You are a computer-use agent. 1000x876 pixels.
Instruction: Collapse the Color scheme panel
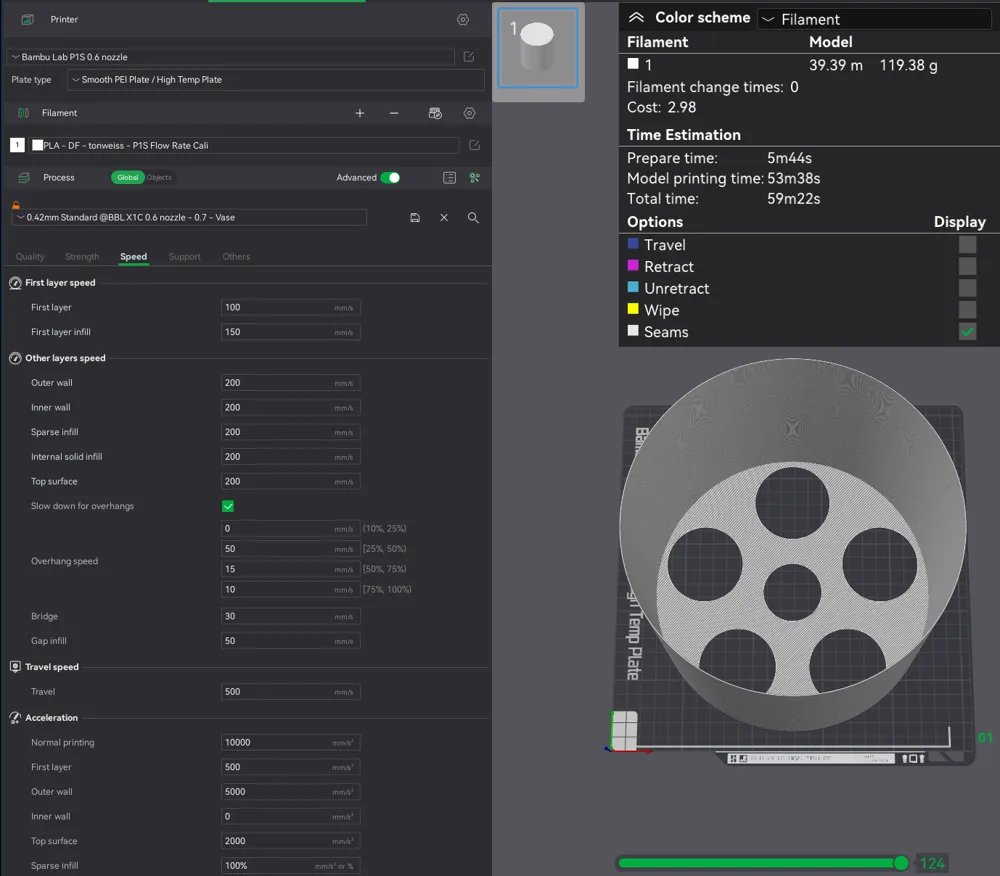pyautogui.click(x=636, y=18)
